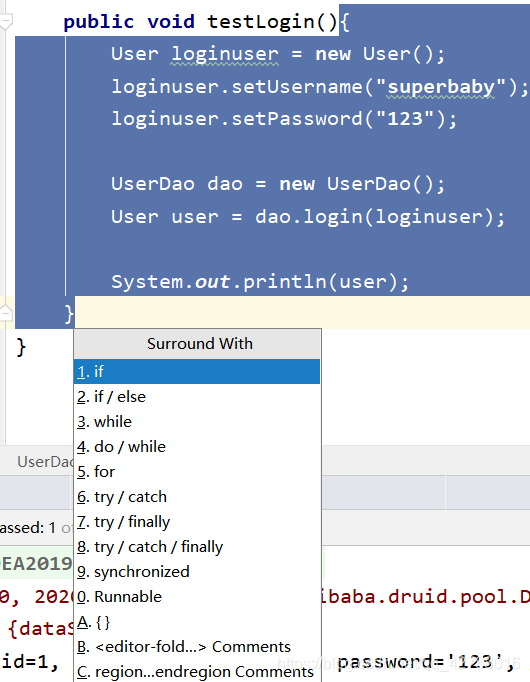
Task: Select 'try / finally' option
Action: coord(197,522)
